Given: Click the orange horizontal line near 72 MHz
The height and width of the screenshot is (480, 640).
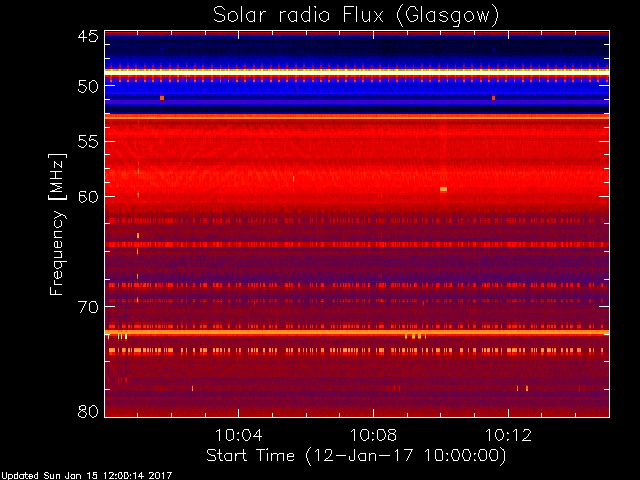Looking at the screenshot, I should pyautogui.click(x=357, y=332).
